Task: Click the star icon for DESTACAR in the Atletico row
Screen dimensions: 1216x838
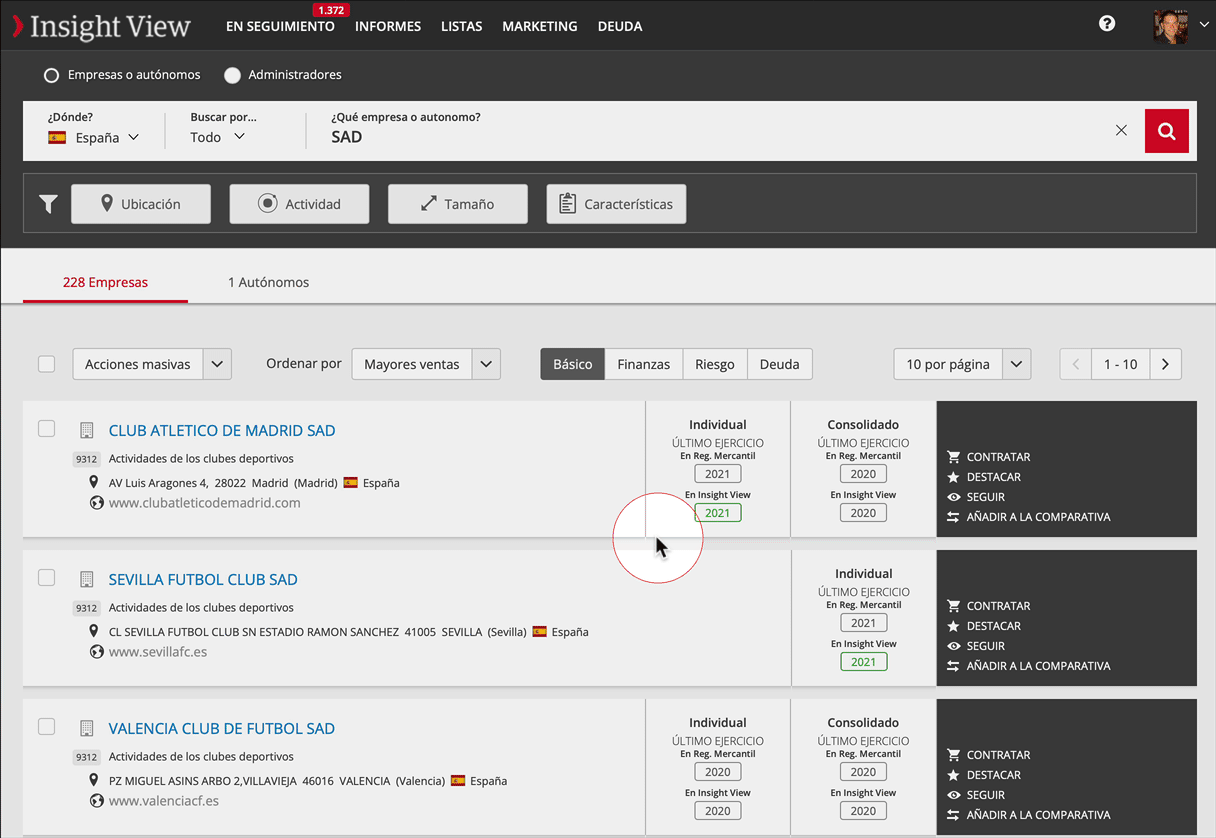Action: click(x=953, y=477)
